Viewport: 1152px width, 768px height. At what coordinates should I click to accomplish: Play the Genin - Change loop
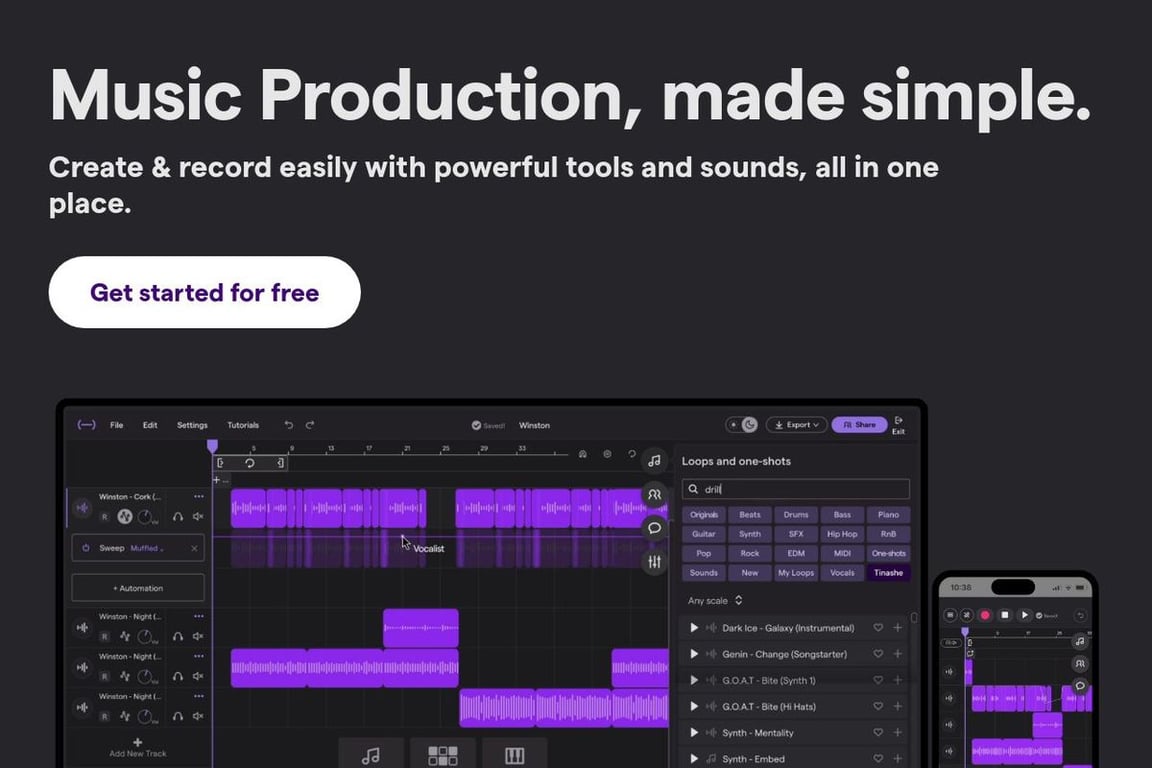[x=694, y=654]
